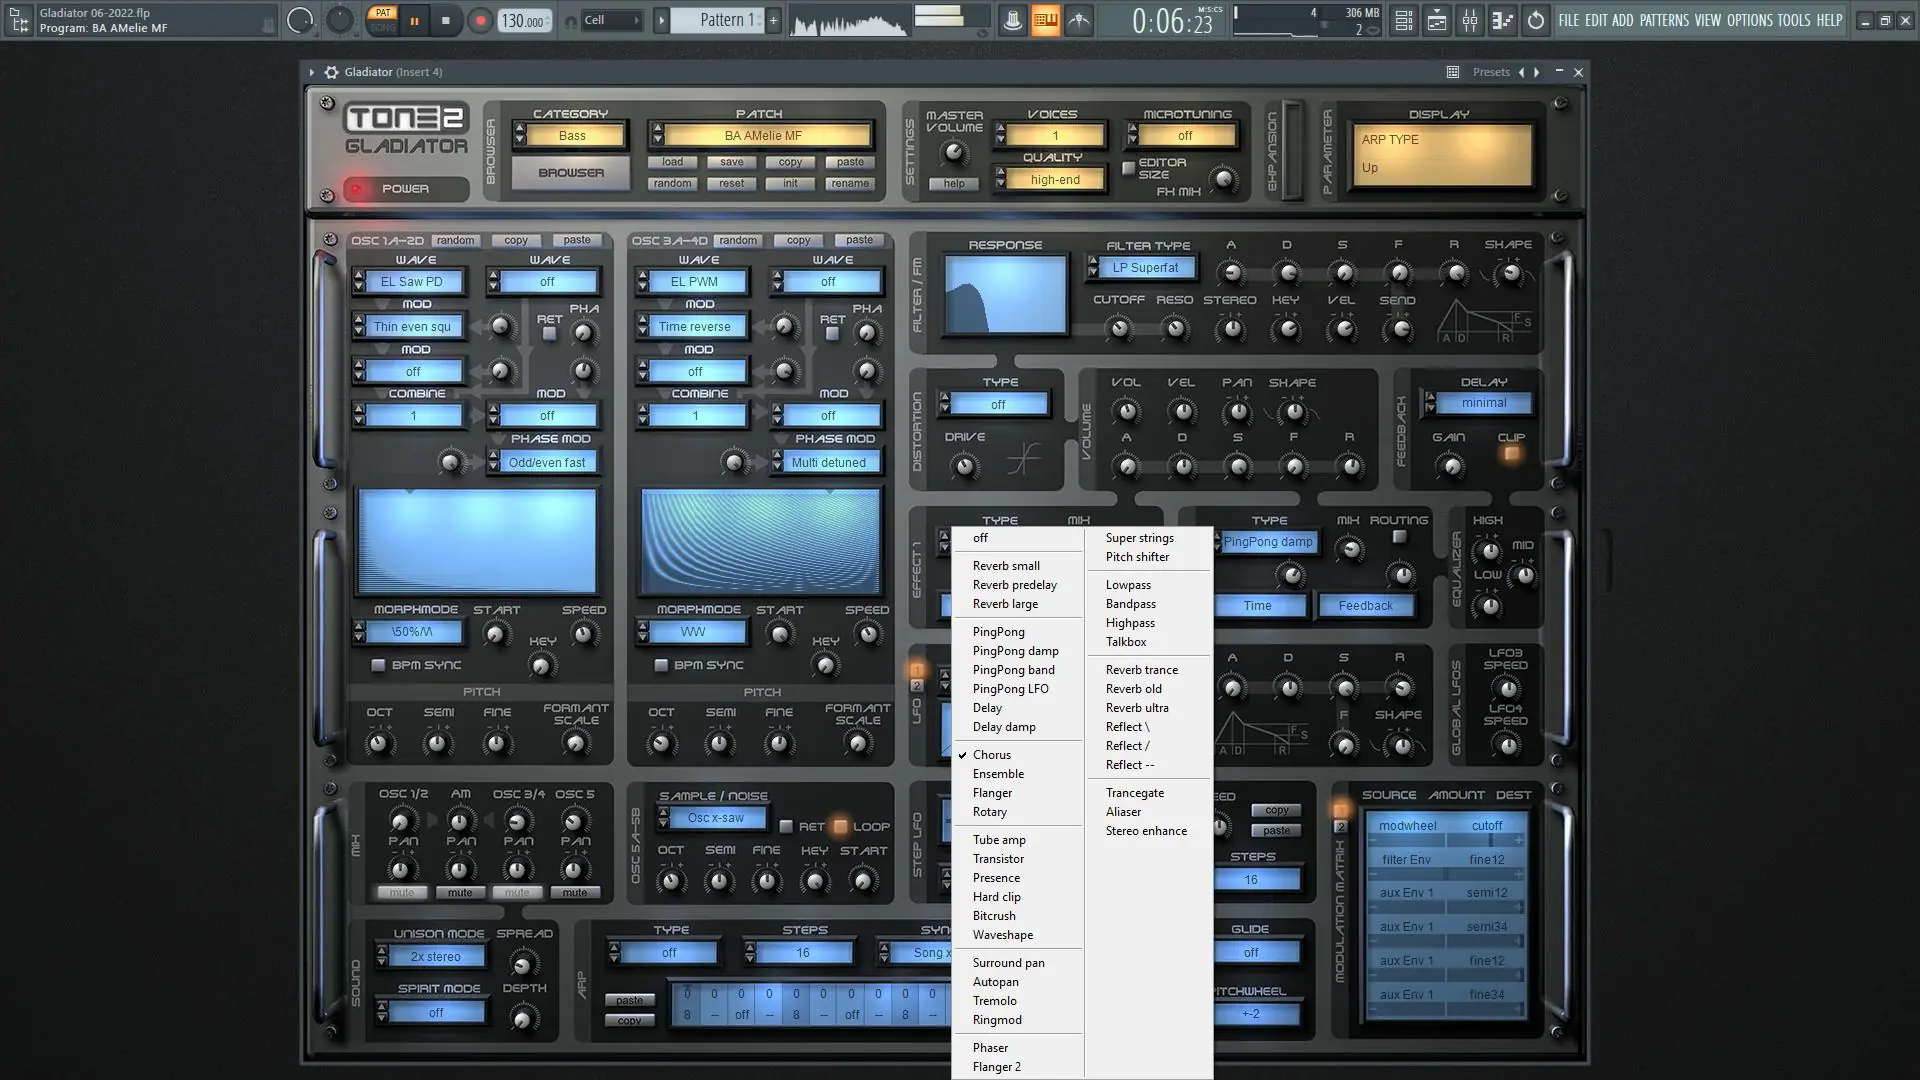Select Flanger from the effect menu
1920x1080 pixels.
(x=992, y=793)
